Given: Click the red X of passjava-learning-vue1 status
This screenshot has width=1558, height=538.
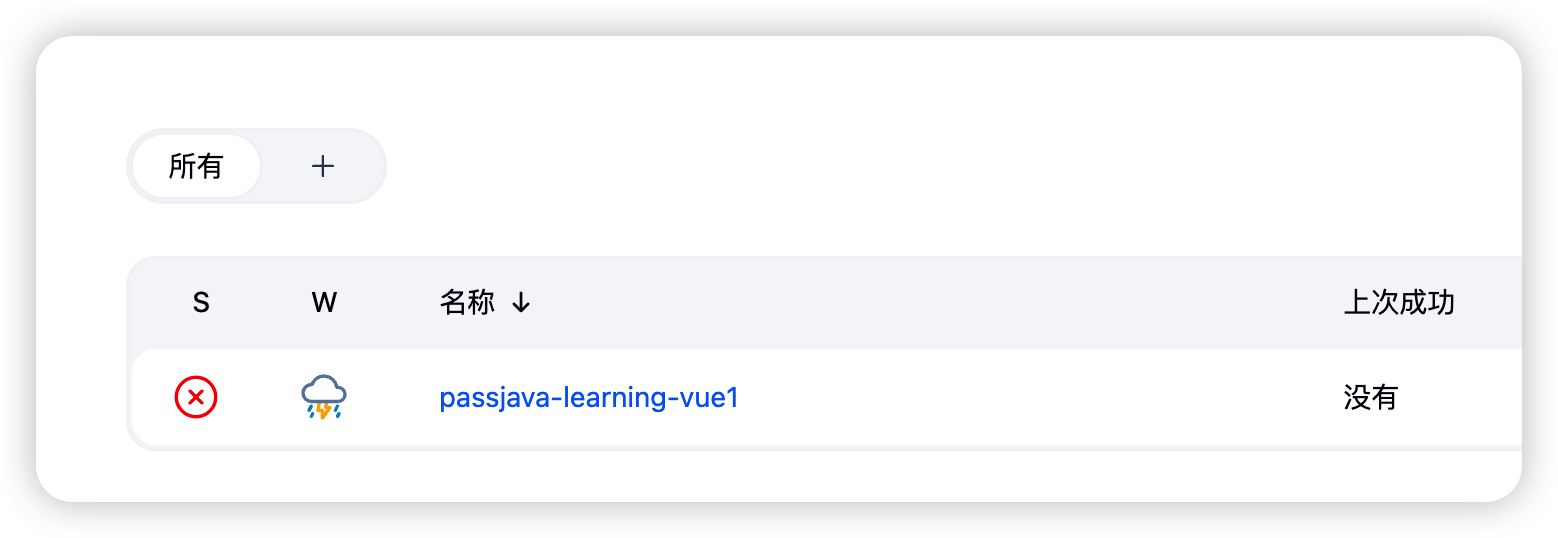Looking at the screenshot, I should 196,398.
